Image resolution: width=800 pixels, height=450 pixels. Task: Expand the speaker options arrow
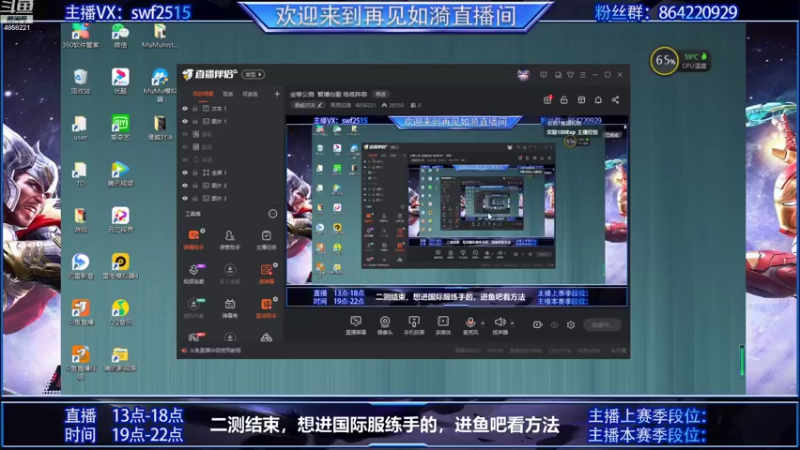tap(512, 323)
